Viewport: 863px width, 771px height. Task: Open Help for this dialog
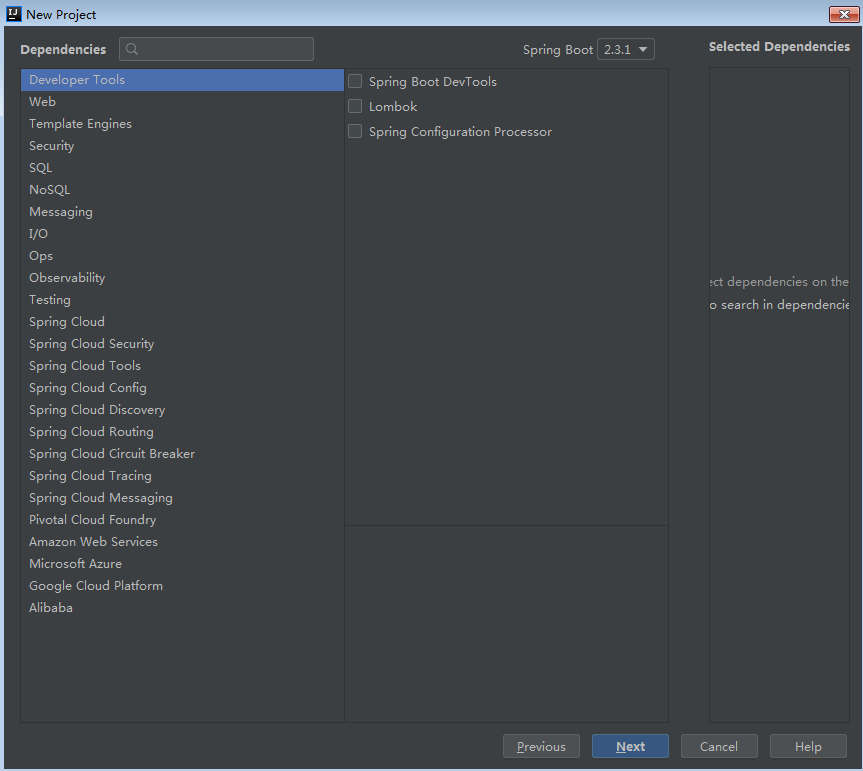pyautogui.click(x=808, y=746)
